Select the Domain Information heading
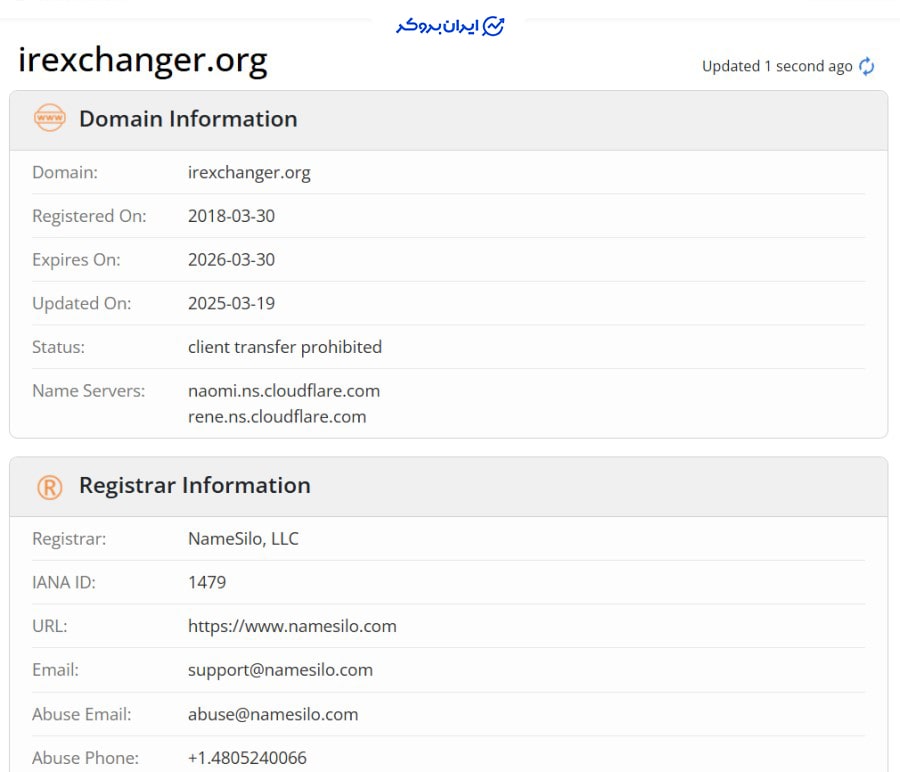This screenshot has width=900, height=772. click(188, 119)
